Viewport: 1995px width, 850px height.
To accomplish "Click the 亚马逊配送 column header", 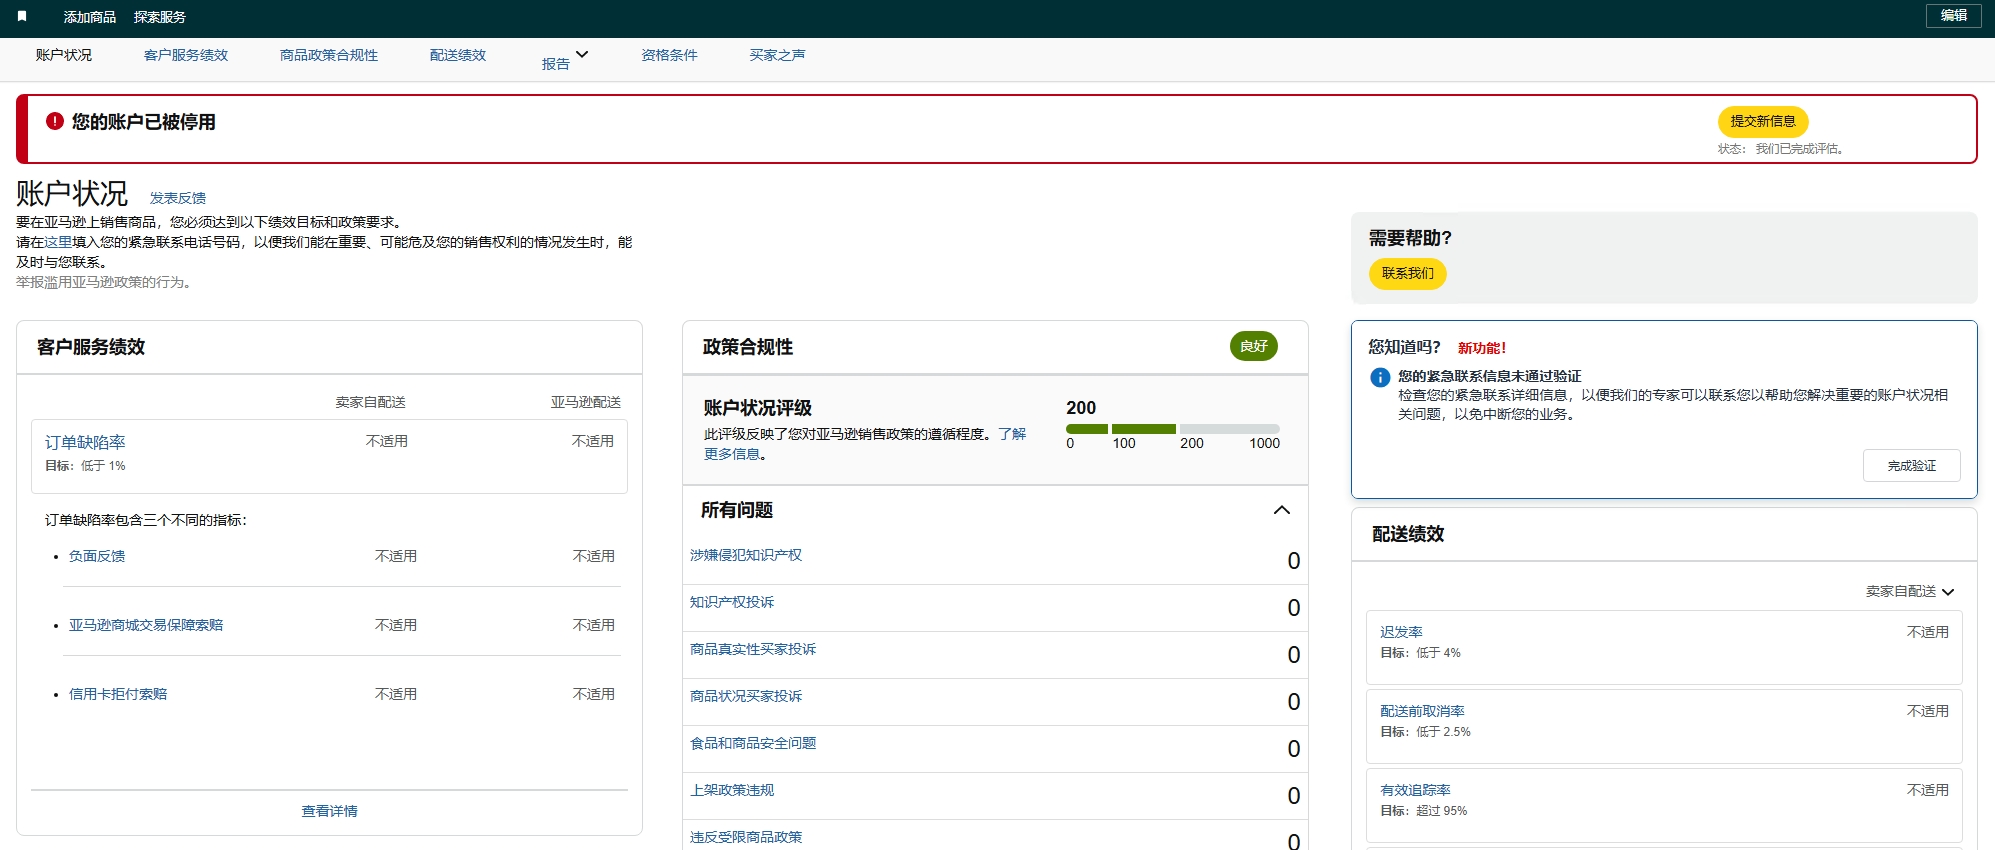I will pos(586,402).
